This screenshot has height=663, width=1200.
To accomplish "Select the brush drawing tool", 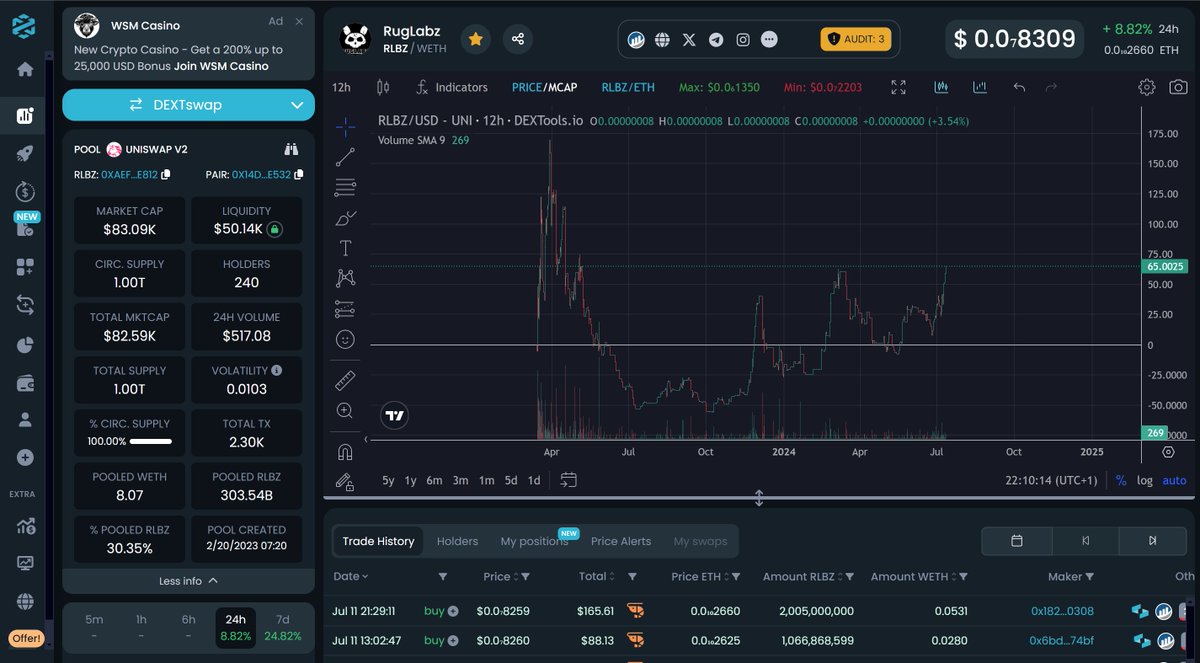I will (x=345, y=217).
